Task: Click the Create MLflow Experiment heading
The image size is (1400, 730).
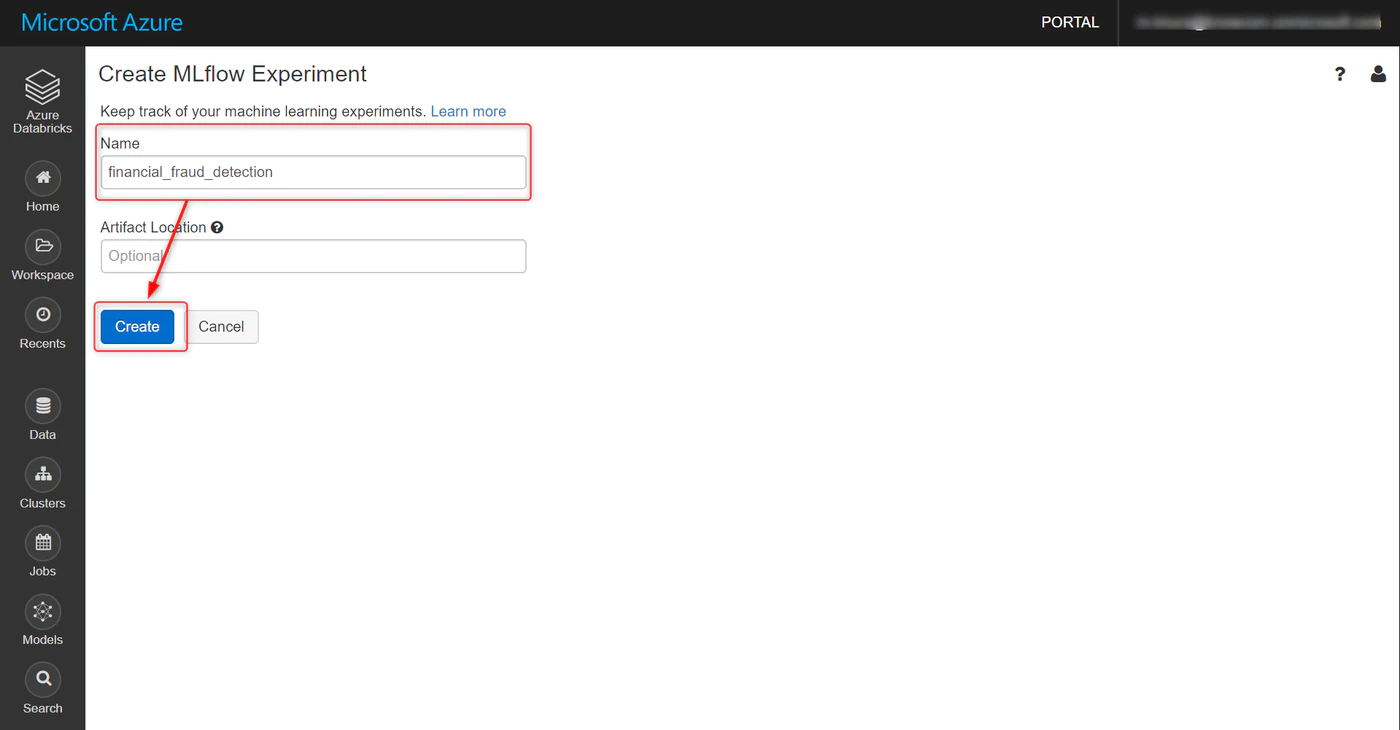Action: pos(233,74)
